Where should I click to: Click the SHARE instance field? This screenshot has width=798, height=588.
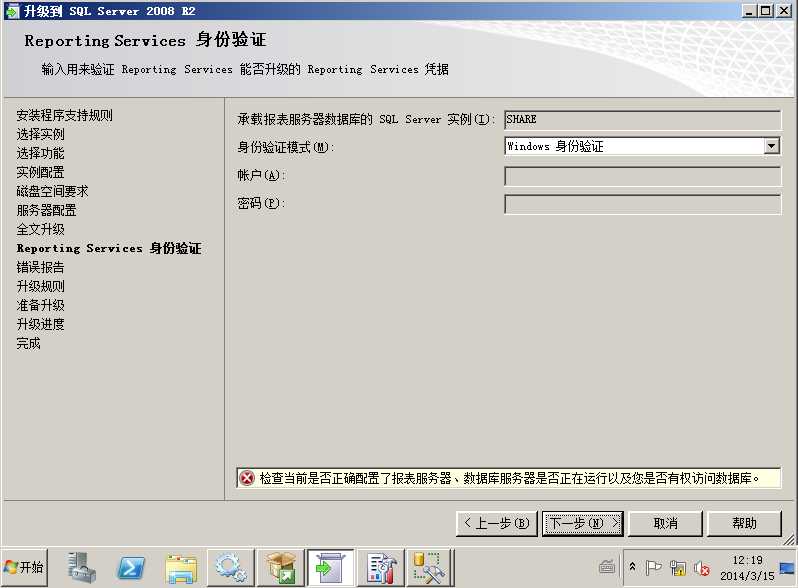pos(642,120)
